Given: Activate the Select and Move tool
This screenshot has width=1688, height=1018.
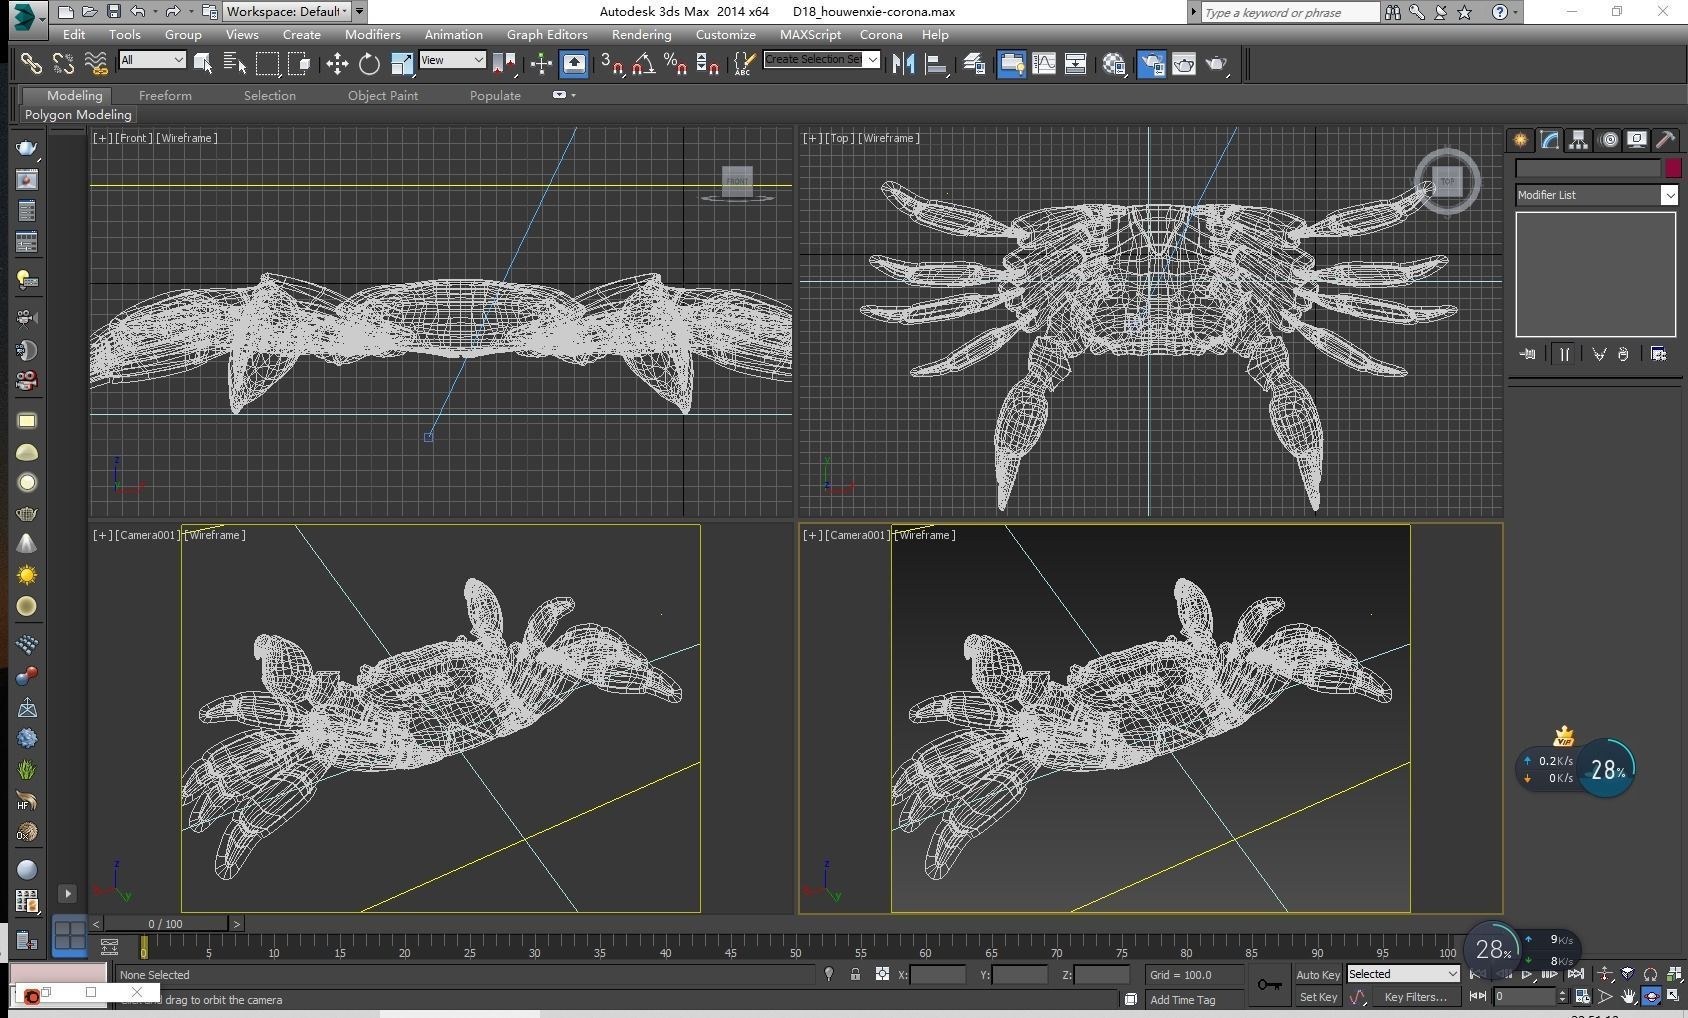Looking at the screenshot, I should click(x=337, y=64).
